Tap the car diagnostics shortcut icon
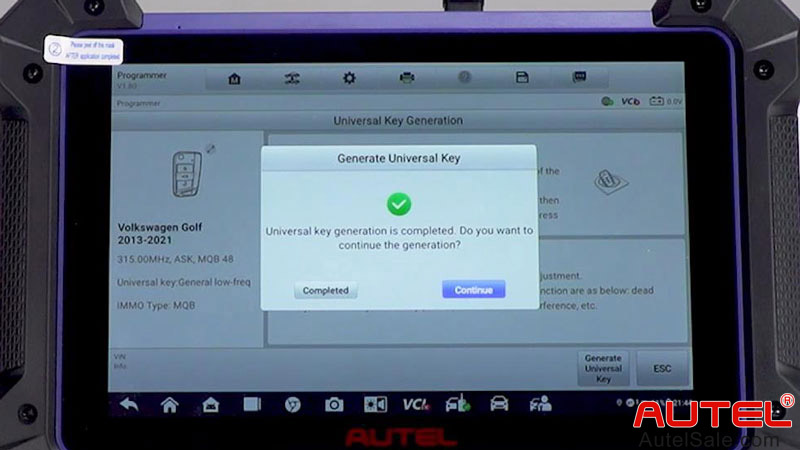Viewport: 800px width, 450px height. [x=499, y=404]
